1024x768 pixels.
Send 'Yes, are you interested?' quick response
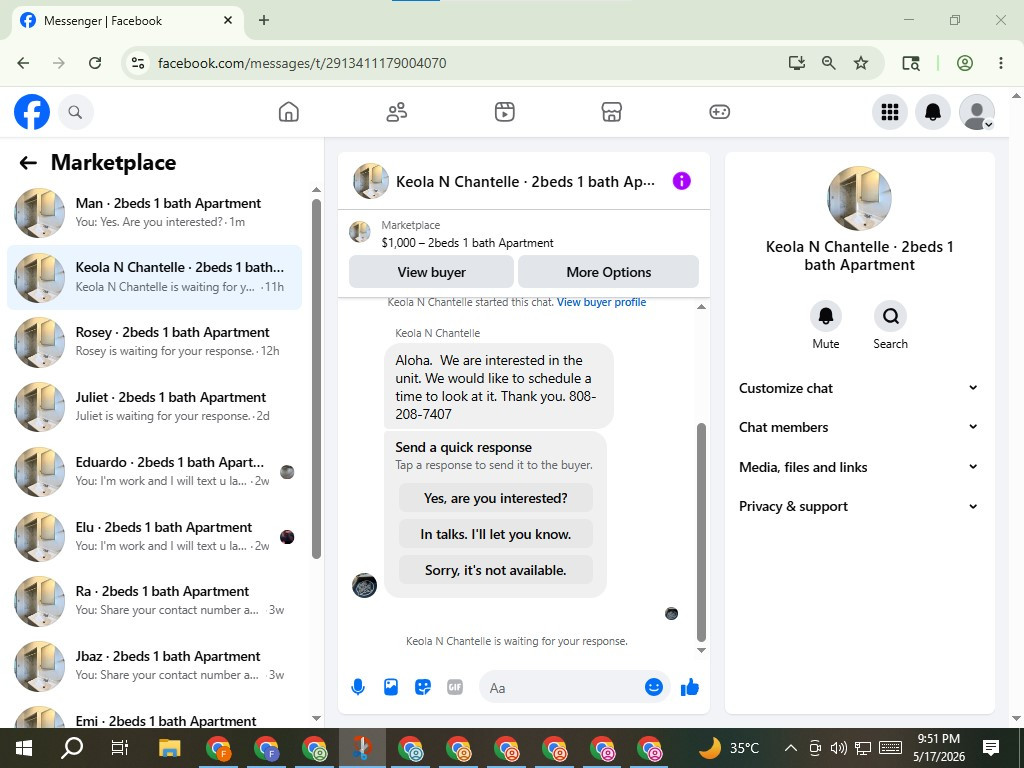(x=496, y=498)
